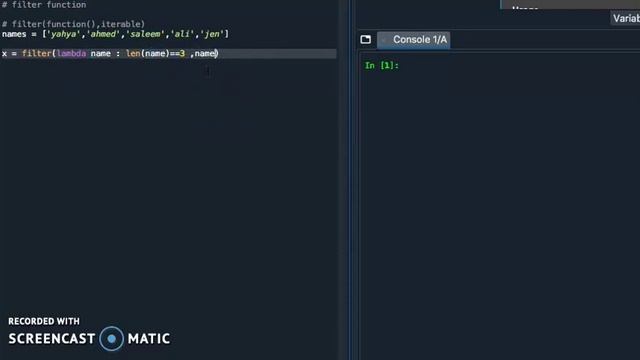This screenshot has width=640, height=360.
Task: Click the In [1]: console prompt
Action: [382, 65]
